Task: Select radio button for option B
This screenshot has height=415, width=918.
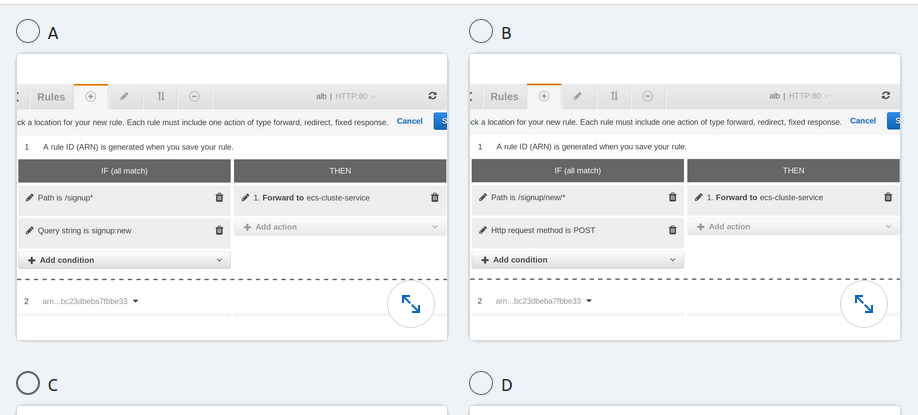Action: tap(481, 32)
